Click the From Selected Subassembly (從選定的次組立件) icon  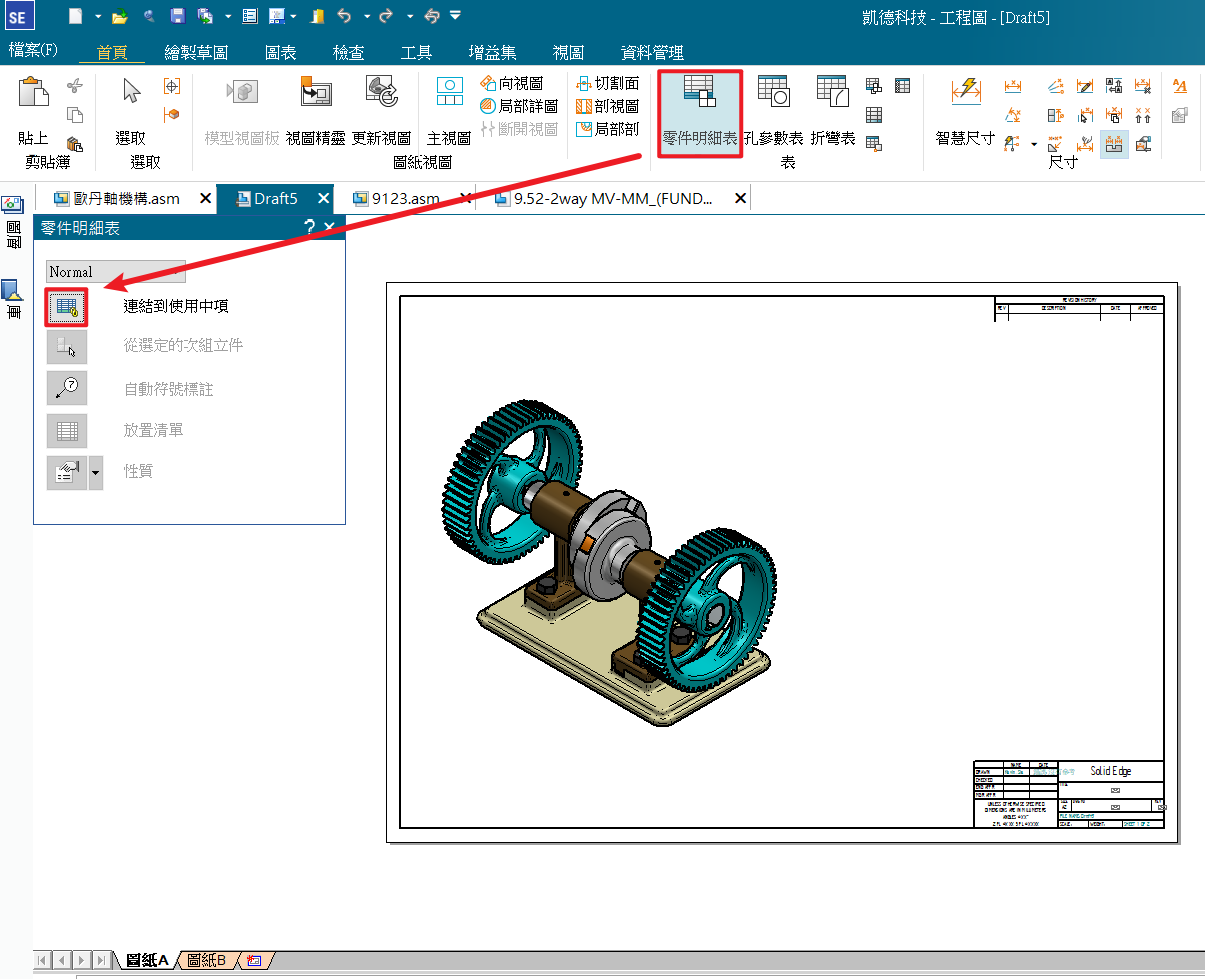pyautogui.click(x=66, y=346)
